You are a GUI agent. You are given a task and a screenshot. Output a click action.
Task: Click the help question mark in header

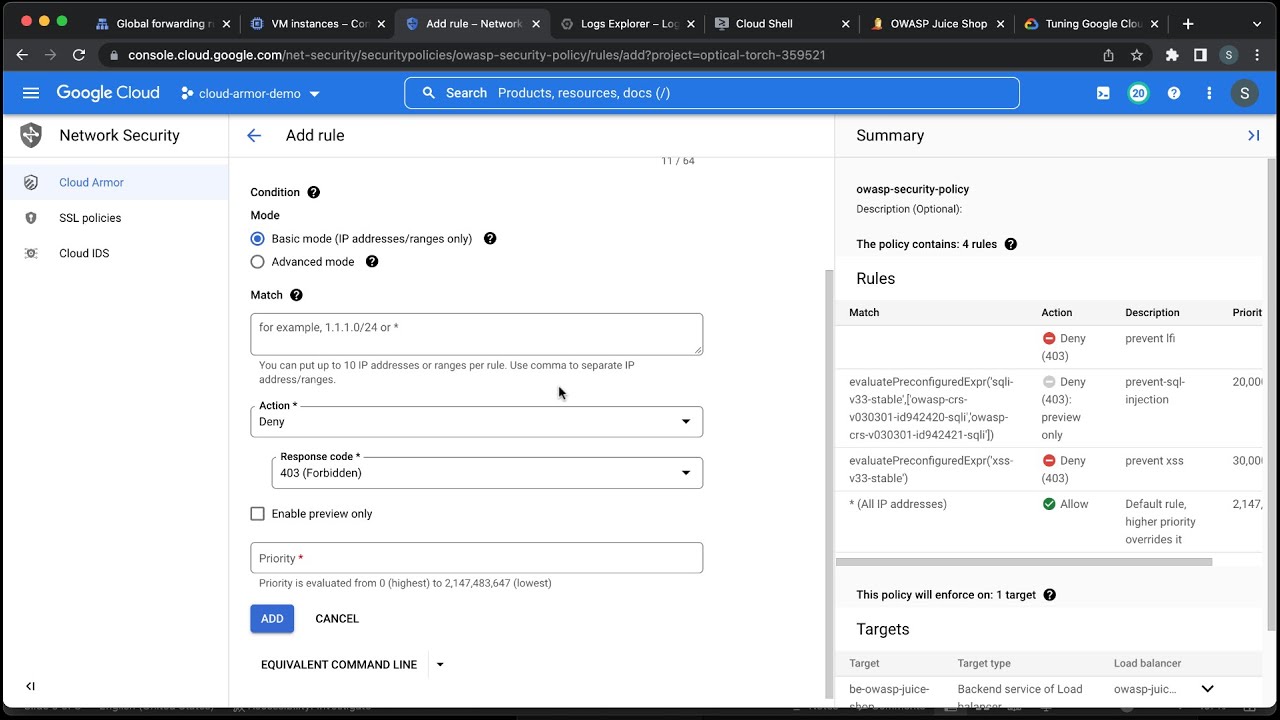pos(1174,93)
